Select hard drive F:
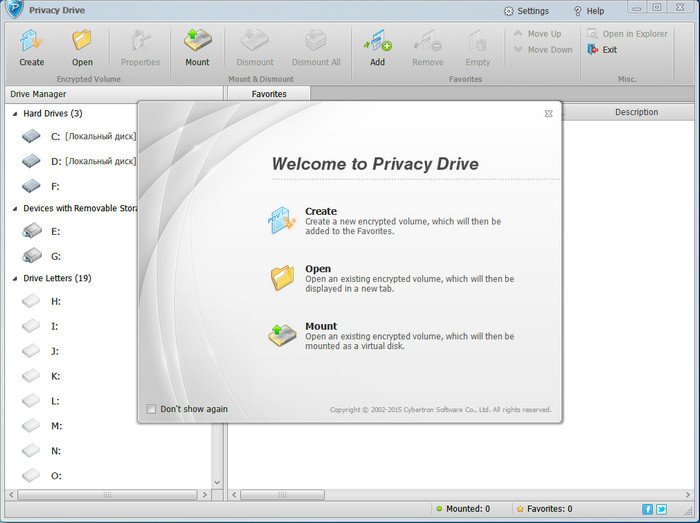Screen dimensions: 700x523 pyautogui.click(x=41, y=186)
